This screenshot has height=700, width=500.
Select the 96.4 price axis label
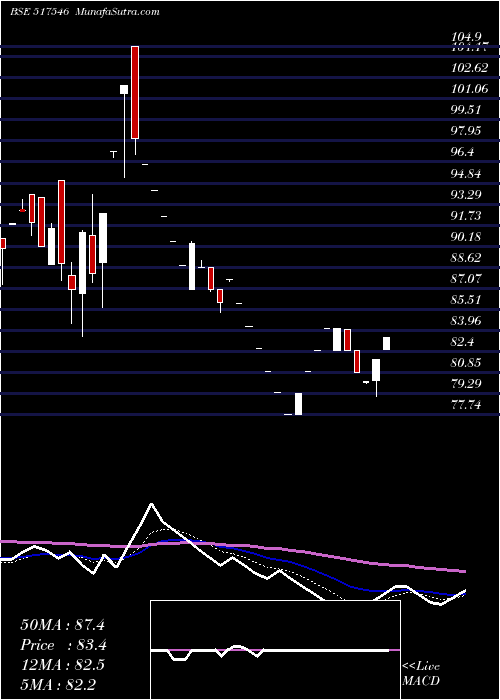click(x=462, y=152)
